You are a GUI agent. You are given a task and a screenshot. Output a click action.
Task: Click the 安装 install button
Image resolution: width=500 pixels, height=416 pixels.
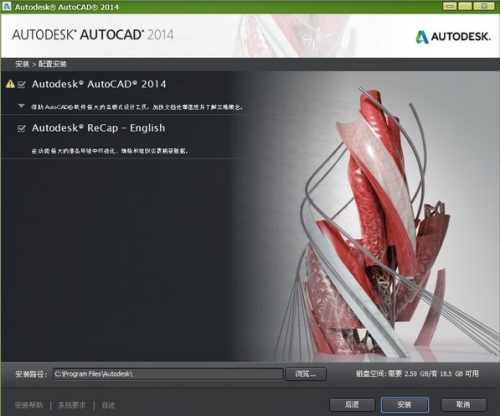pyautogui.click(x=405, y=405)
